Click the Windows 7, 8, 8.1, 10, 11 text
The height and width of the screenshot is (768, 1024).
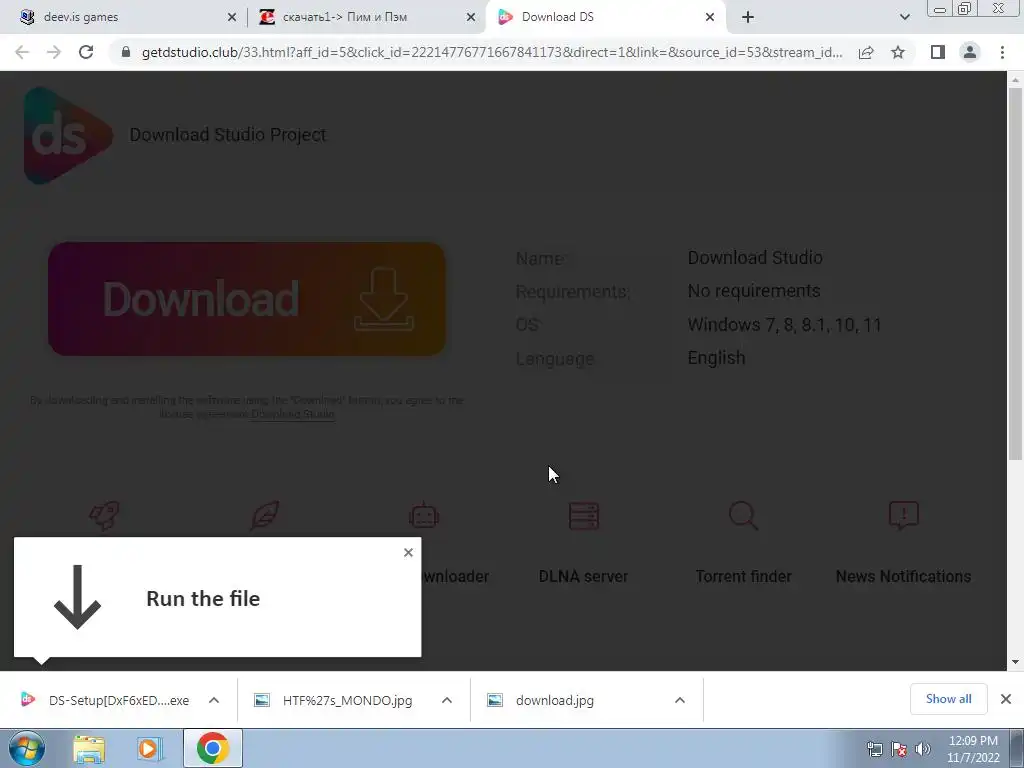[x=784, y=325]
